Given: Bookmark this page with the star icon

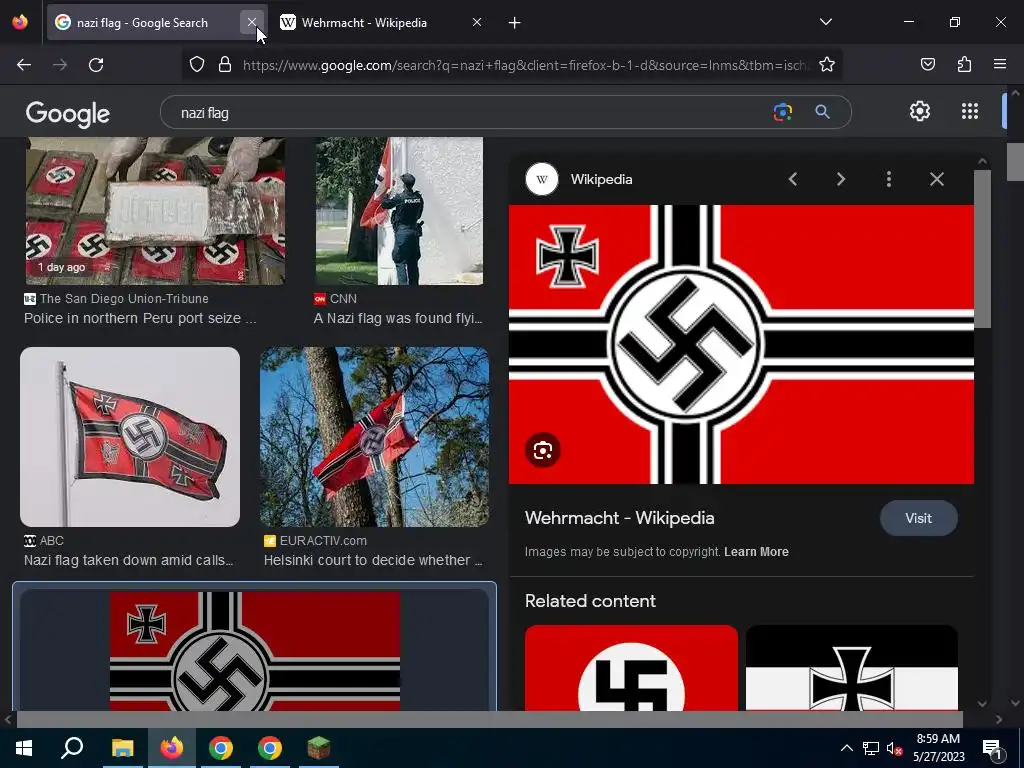Looking at the screenshot, I should tap(827, 64).
